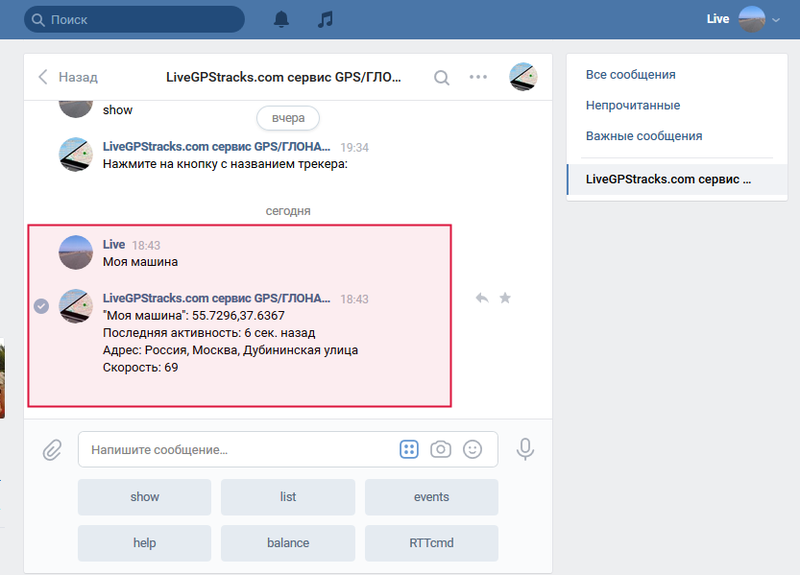Toggle the bot keyboard grid icon

click(x=408, y=450)
